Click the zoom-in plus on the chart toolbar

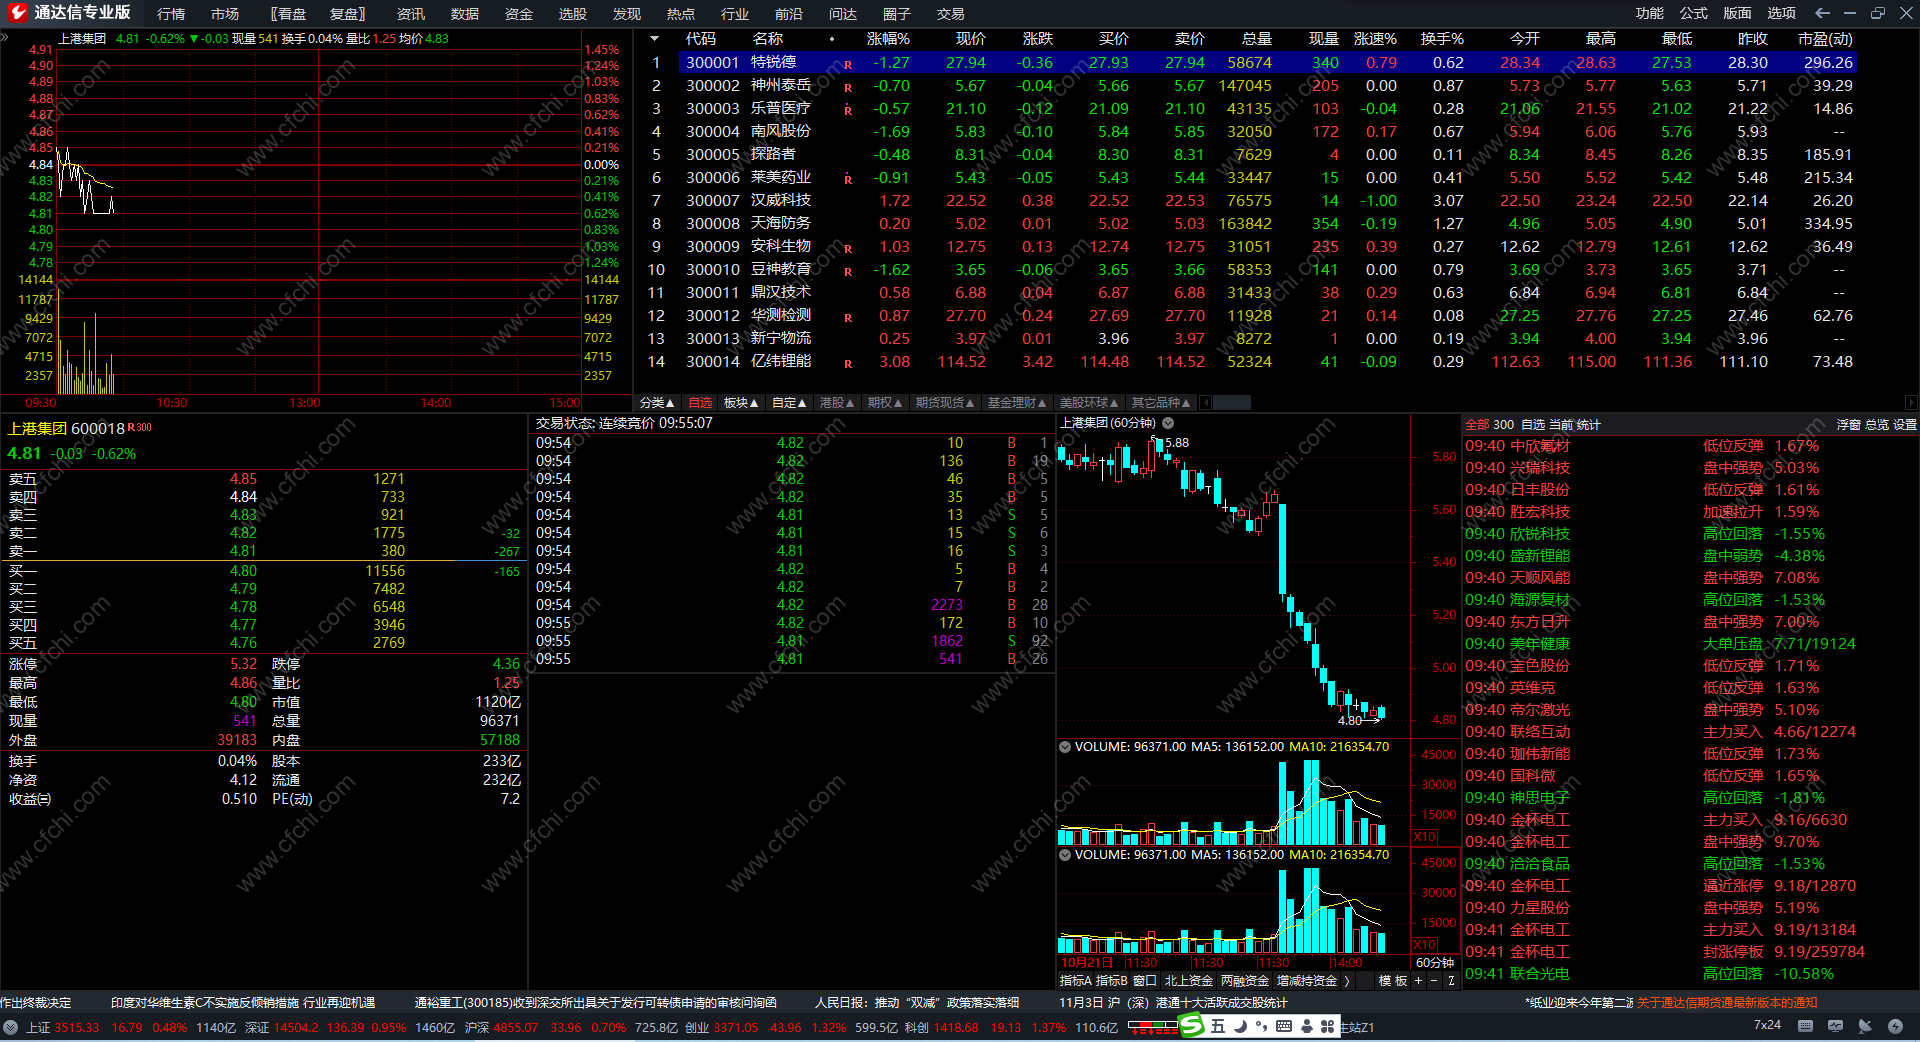pyautogui.click(x=1417, y=981)
